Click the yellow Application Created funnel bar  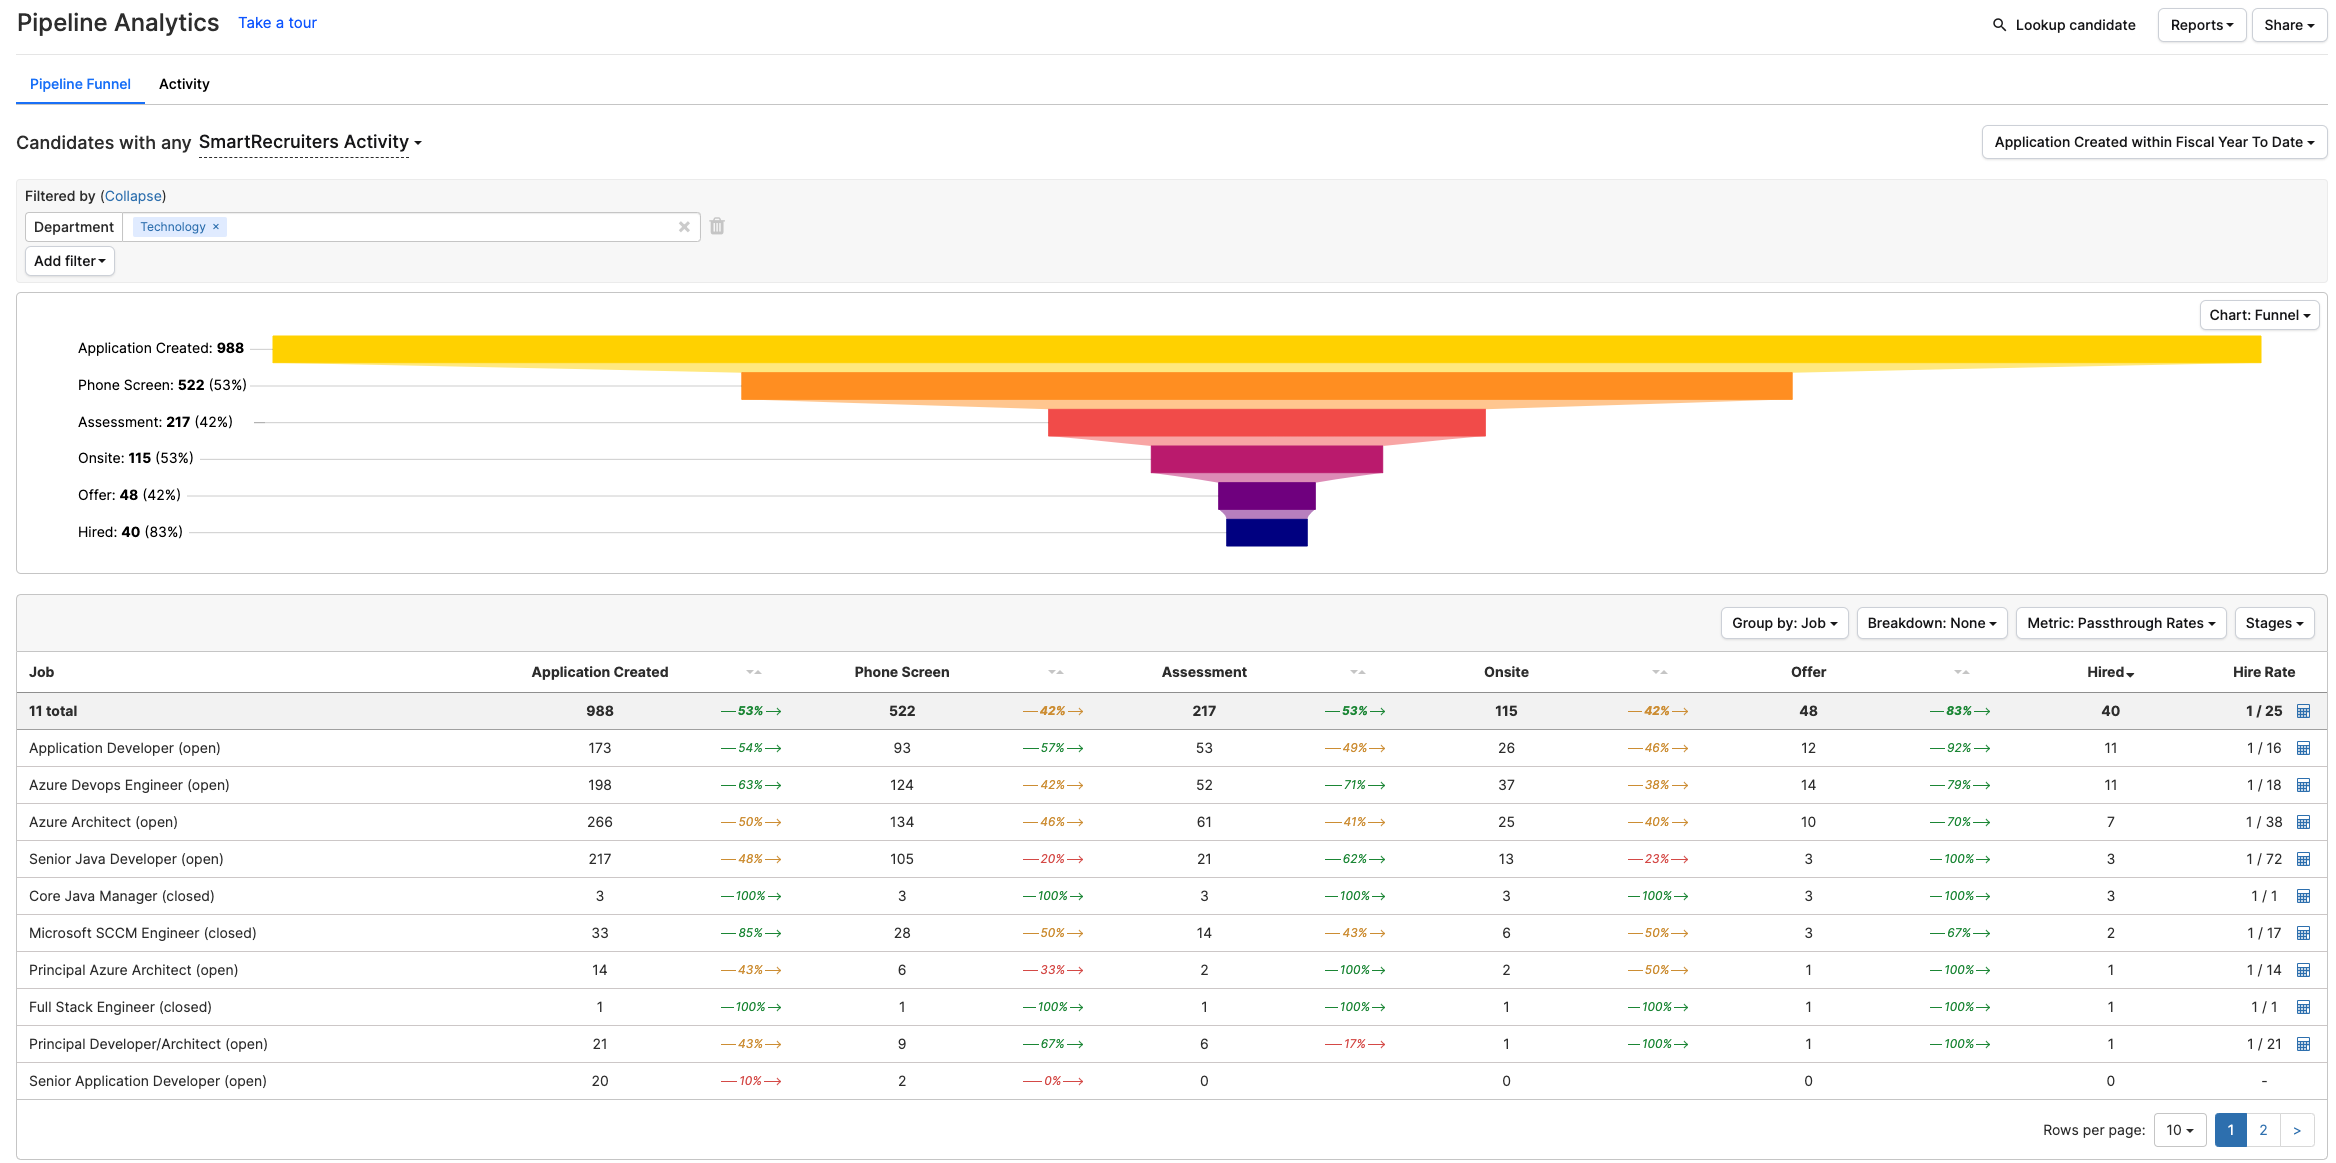coord(1266,349)
